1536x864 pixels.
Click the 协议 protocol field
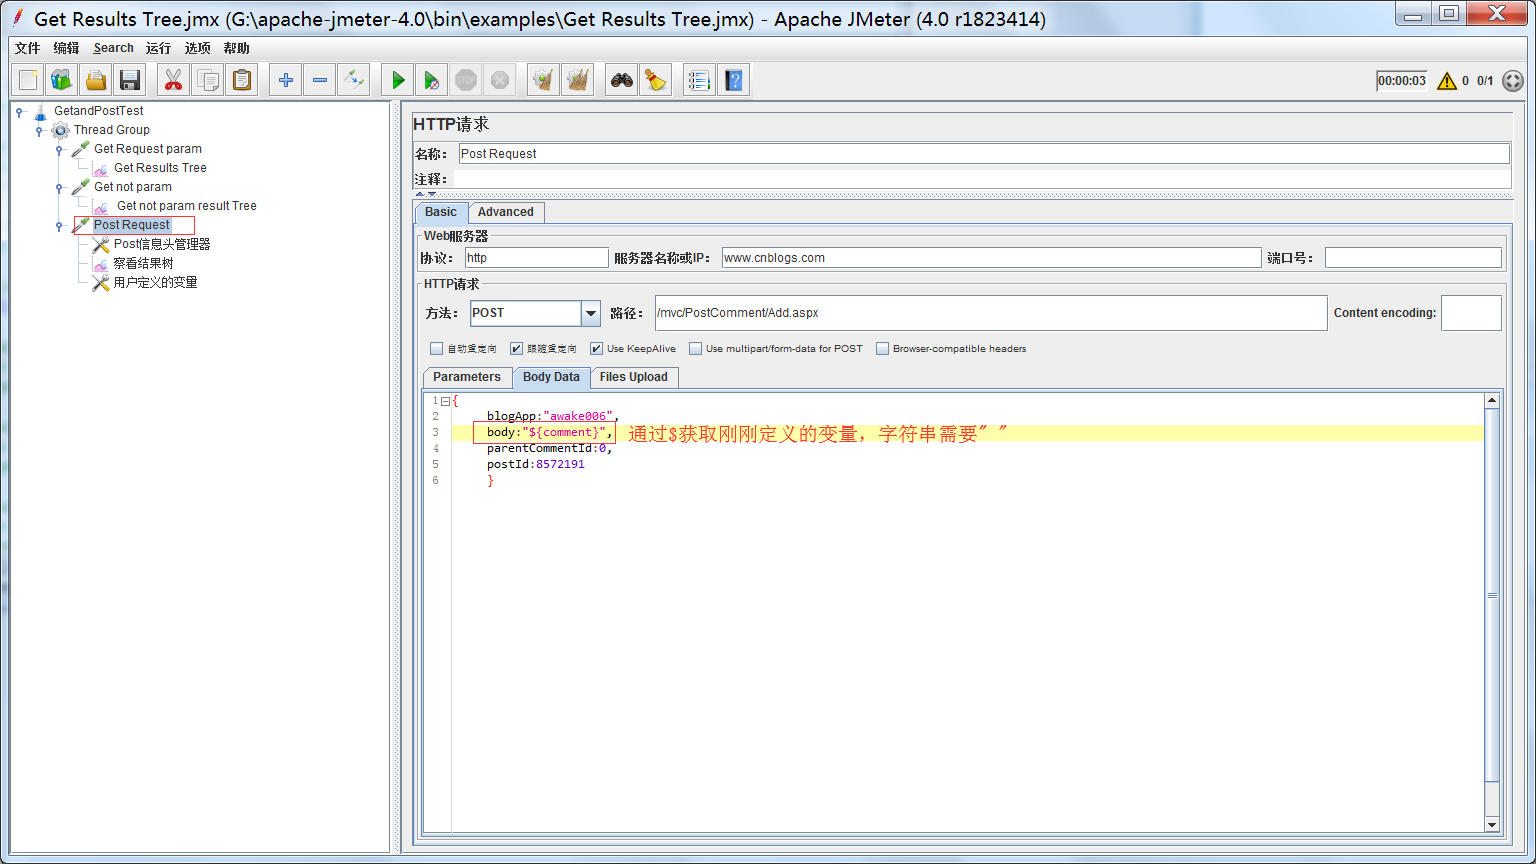537,258
